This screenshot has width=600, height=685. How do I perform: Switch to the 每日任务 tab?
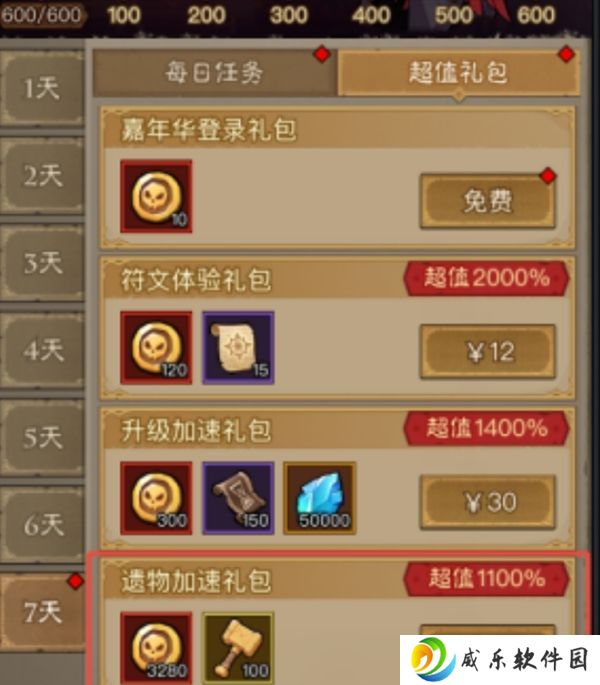215,73
